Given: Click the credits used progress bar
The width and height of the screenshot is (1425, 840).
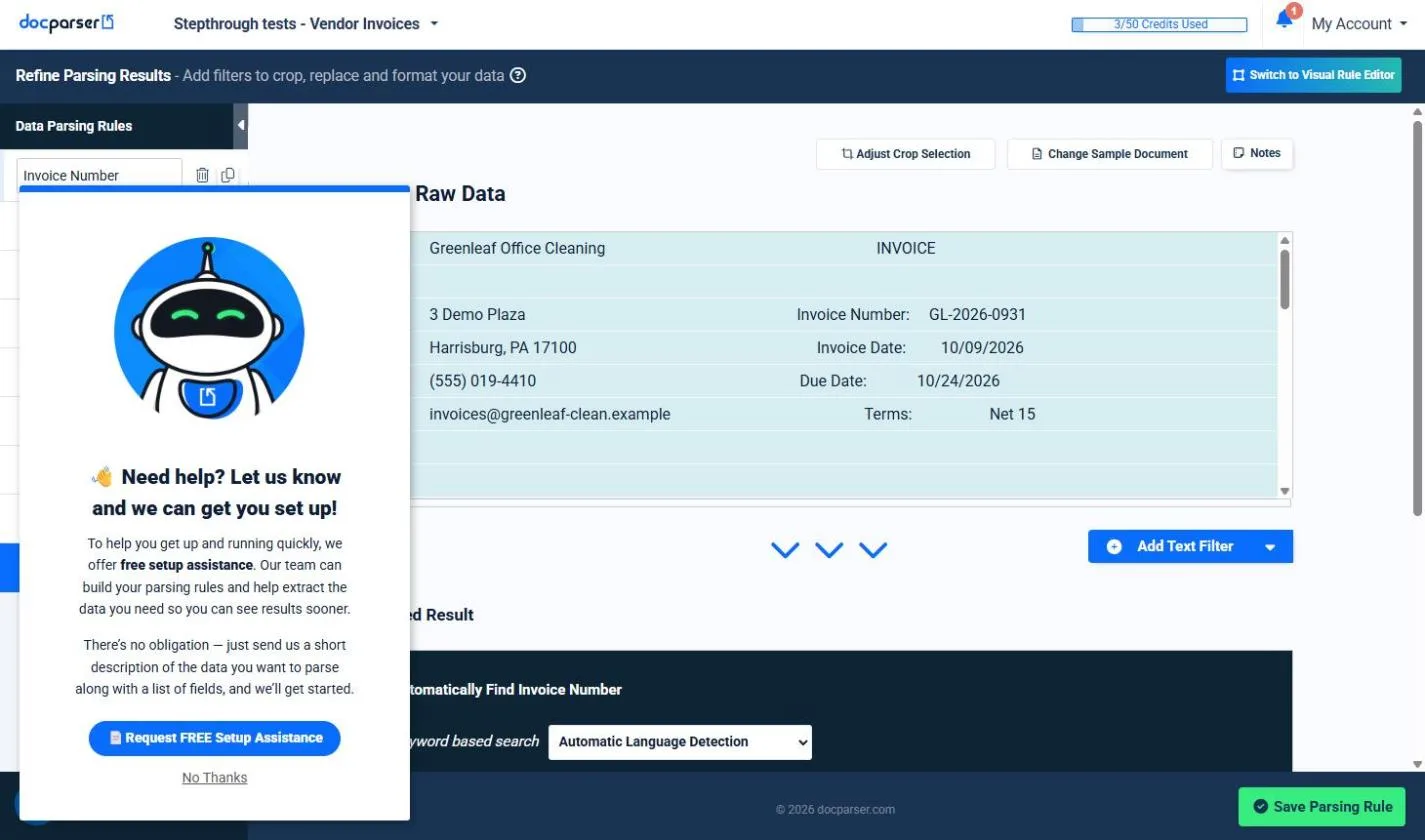Looking at the screenshot, I should (1159, 25).
